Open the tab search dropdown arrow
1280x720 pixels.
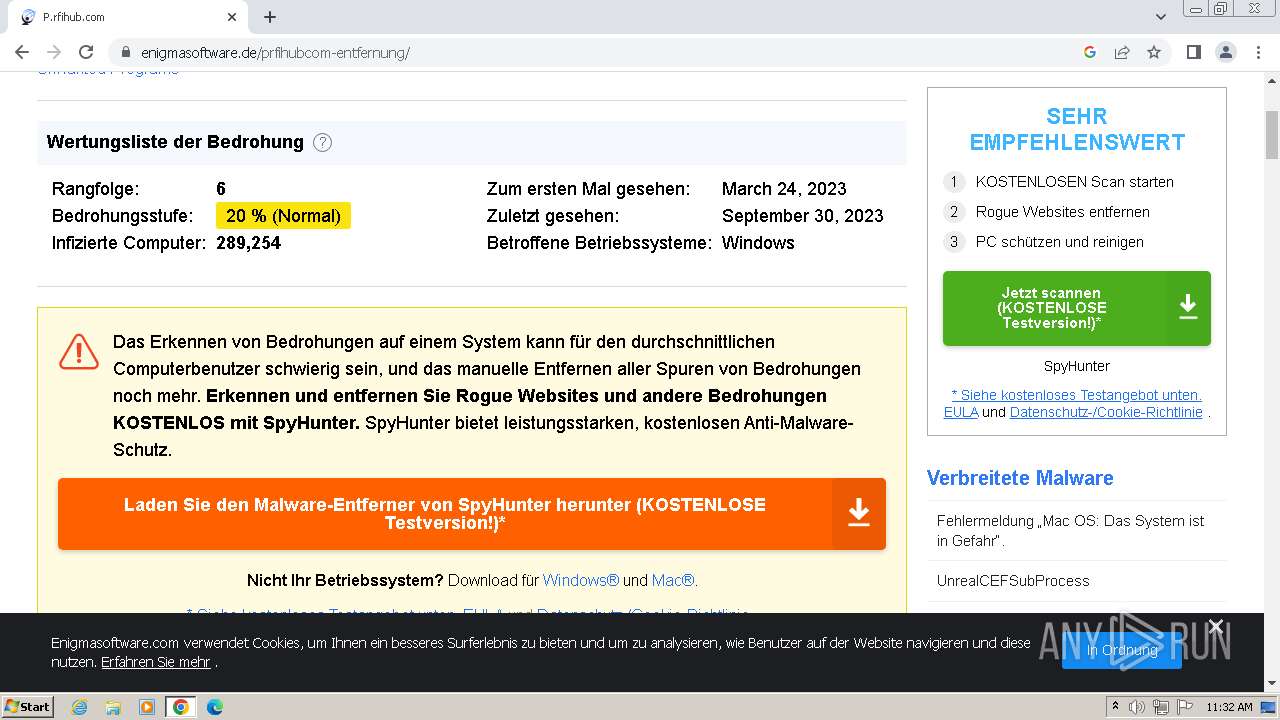point(1161,17)
